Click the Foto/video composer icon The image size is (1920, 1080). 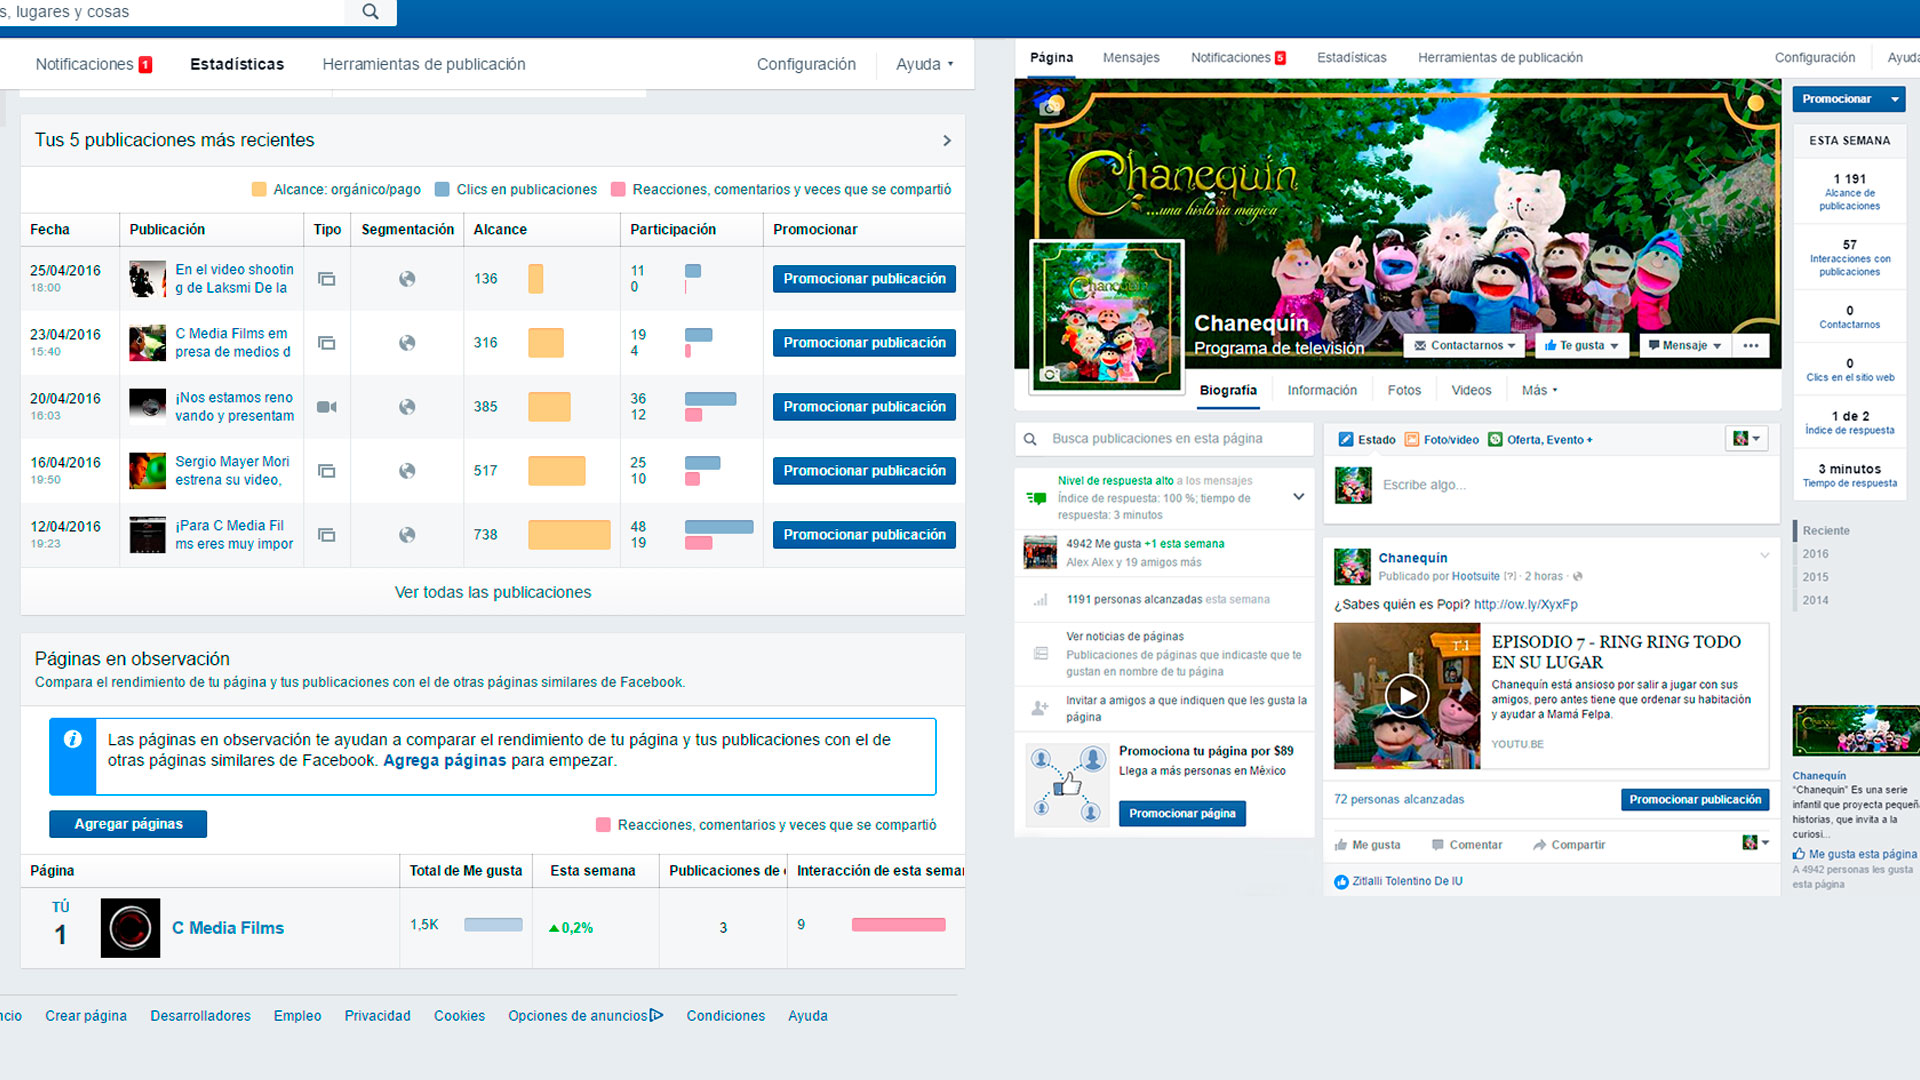click(x=1412, y=440)
